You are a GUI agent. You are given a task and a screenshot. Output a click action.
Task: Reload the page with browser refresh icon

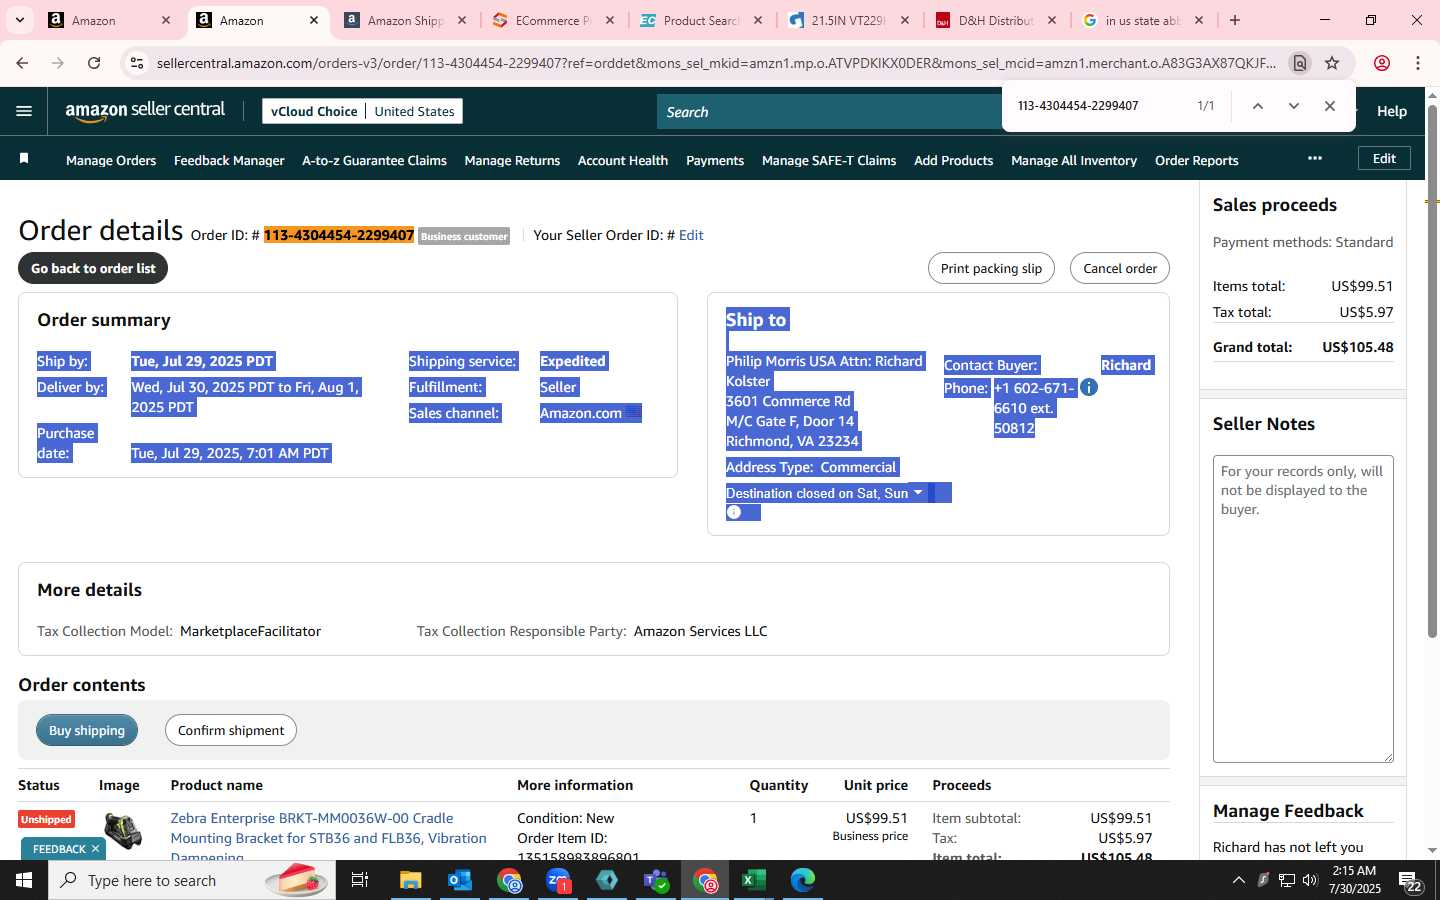pyautogui.click(x=94, y=63)
